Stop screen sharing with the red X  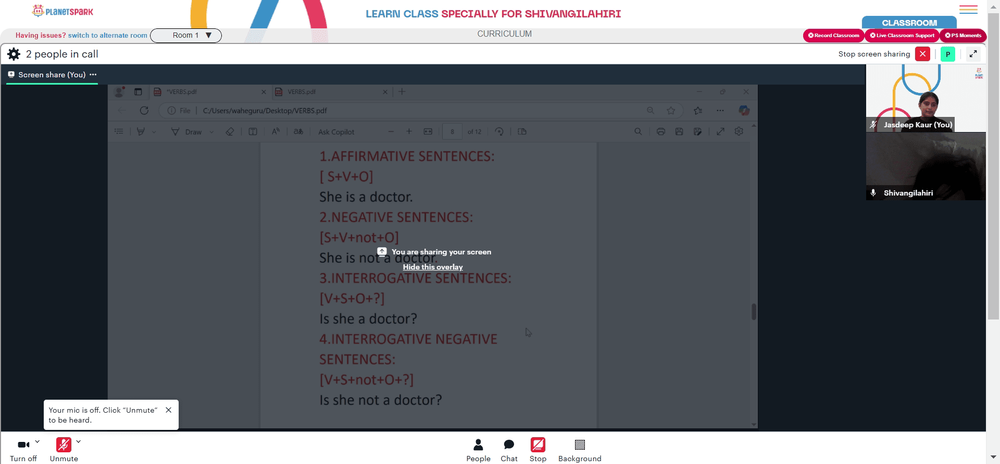point(922,54)
